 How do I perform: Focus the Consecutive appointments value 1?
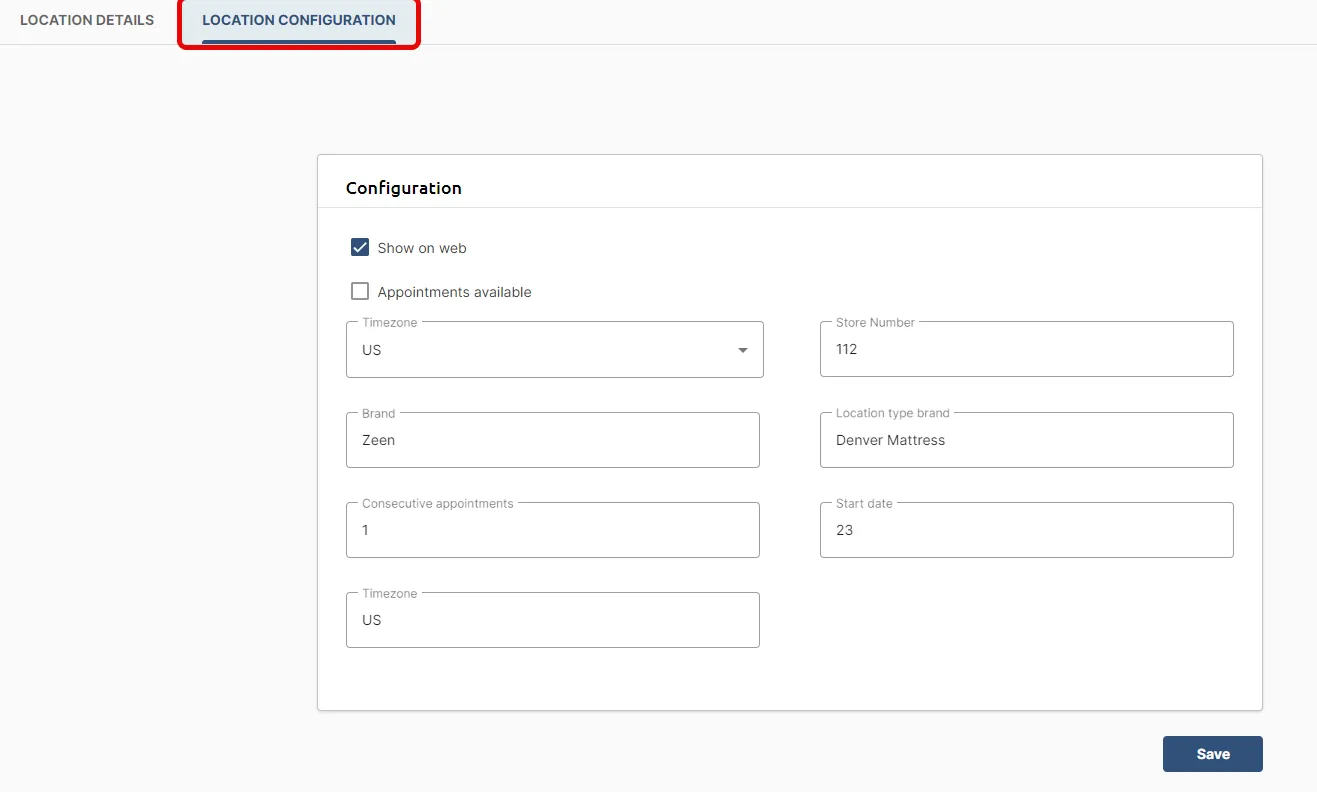(552, 530)
